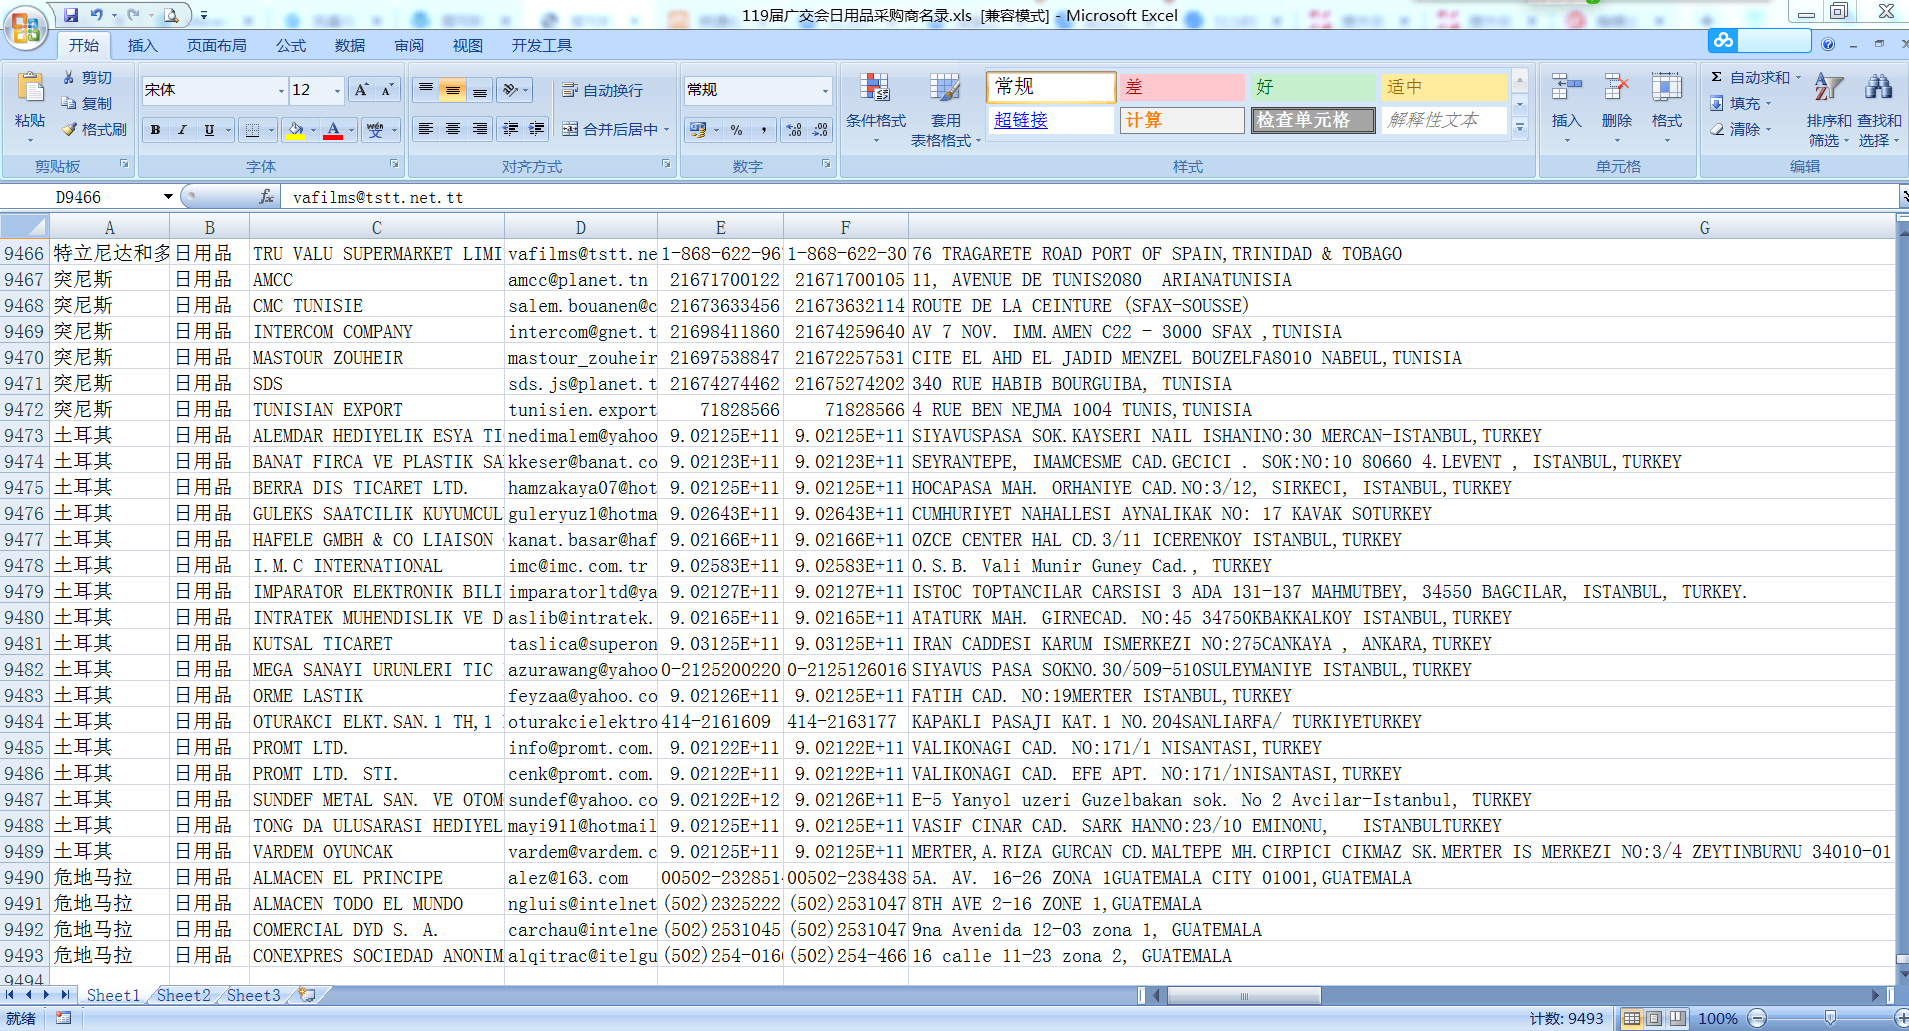Click the zoom slider in status bar

point(1829,1018)
